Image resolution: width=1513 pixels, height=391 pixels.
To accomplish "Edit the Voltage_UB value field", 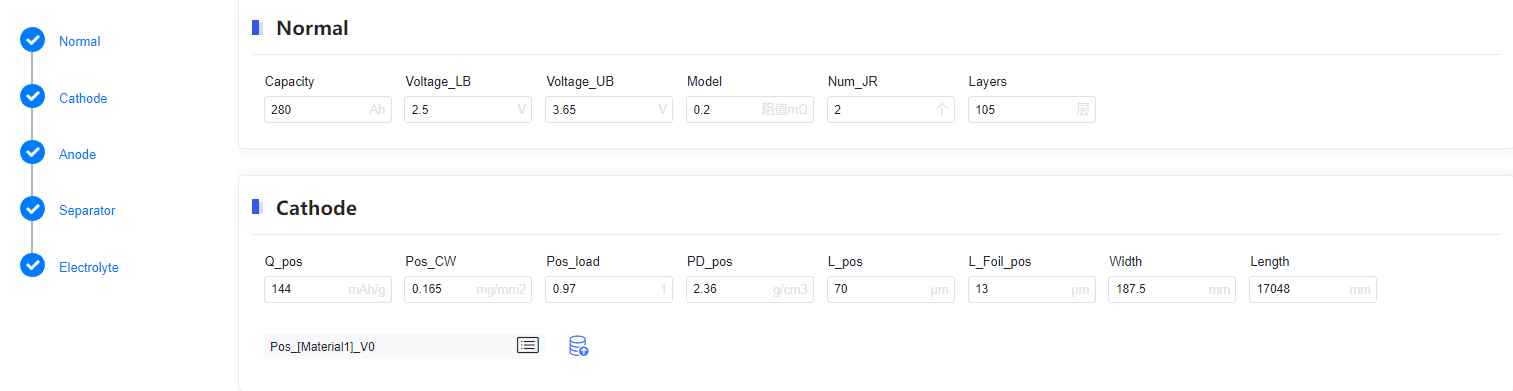I will click(609, 110).
